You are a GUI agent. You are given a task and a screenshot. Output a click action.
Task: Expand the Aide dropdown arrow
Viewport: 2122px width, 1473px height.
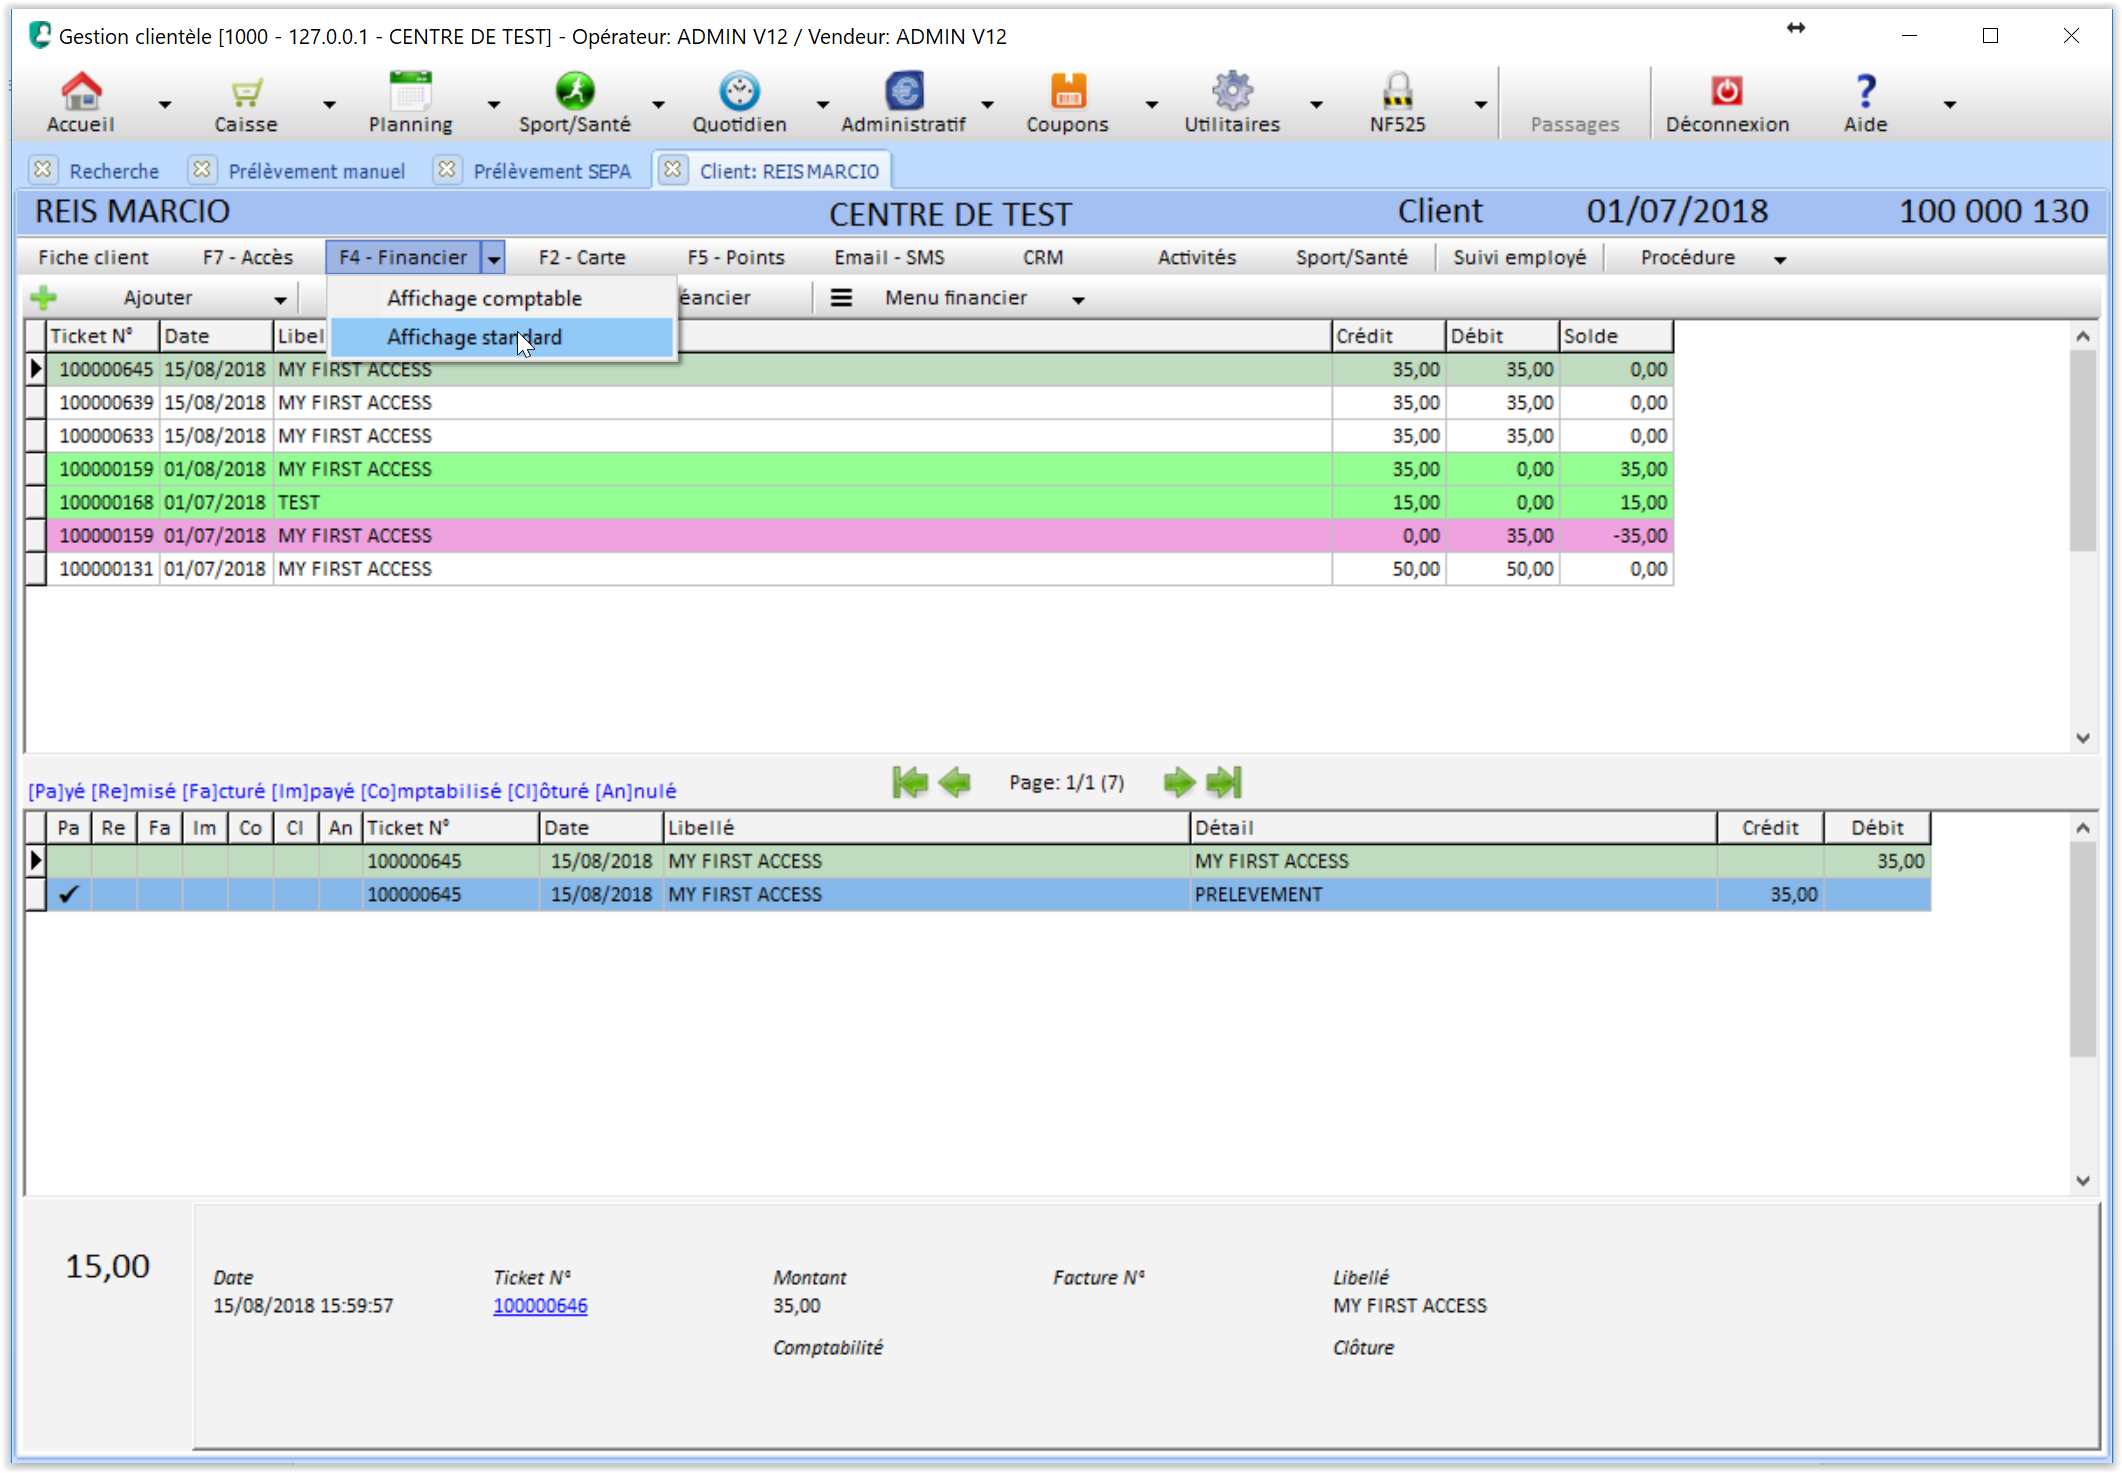1950,104
